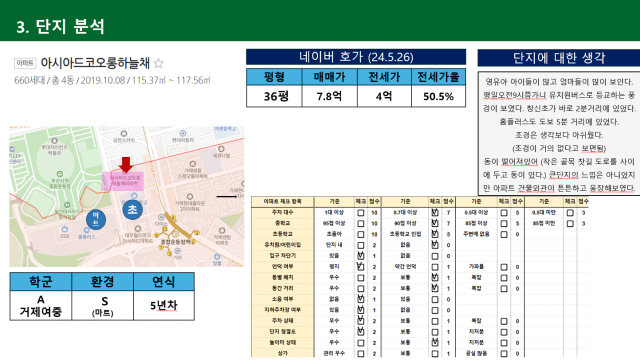Uncheck the 초등학교 인접 checkbox

point(435,234)
